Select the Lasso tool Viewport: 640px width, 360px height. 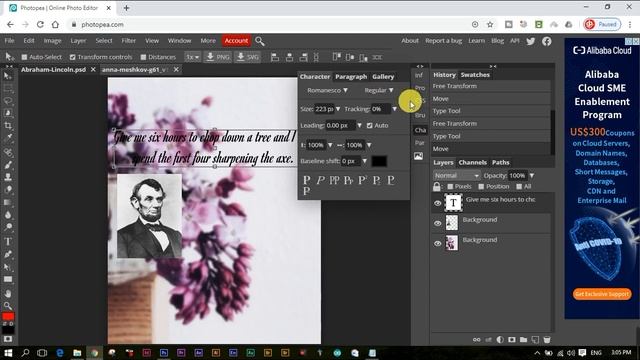click(x=8, y=100)
